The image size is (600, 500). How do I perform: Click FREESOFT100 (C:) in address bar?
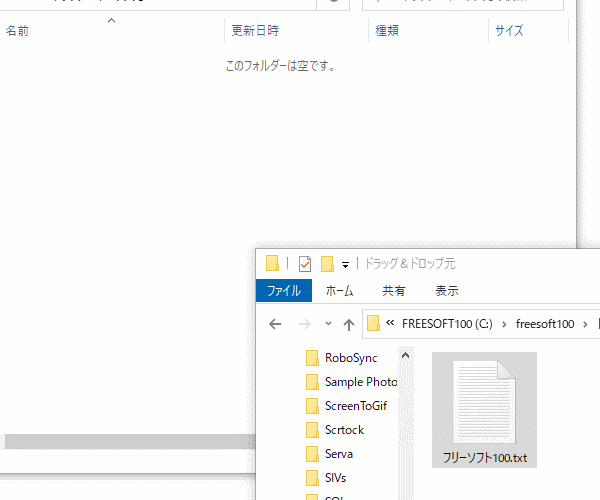[x=447, y=324]
